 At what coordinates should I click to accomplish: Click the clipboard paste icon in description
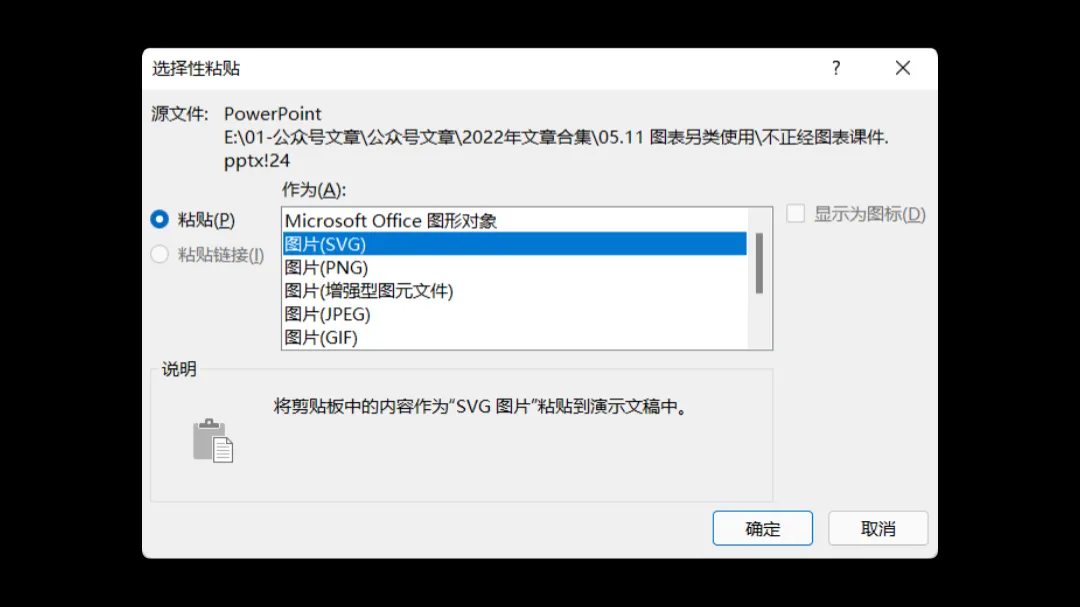(x=213, y=441)
